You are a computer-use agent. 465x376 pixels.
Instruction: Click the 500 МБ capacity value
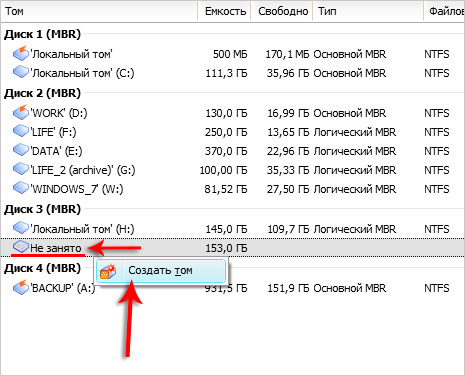[x=230, y=54]
